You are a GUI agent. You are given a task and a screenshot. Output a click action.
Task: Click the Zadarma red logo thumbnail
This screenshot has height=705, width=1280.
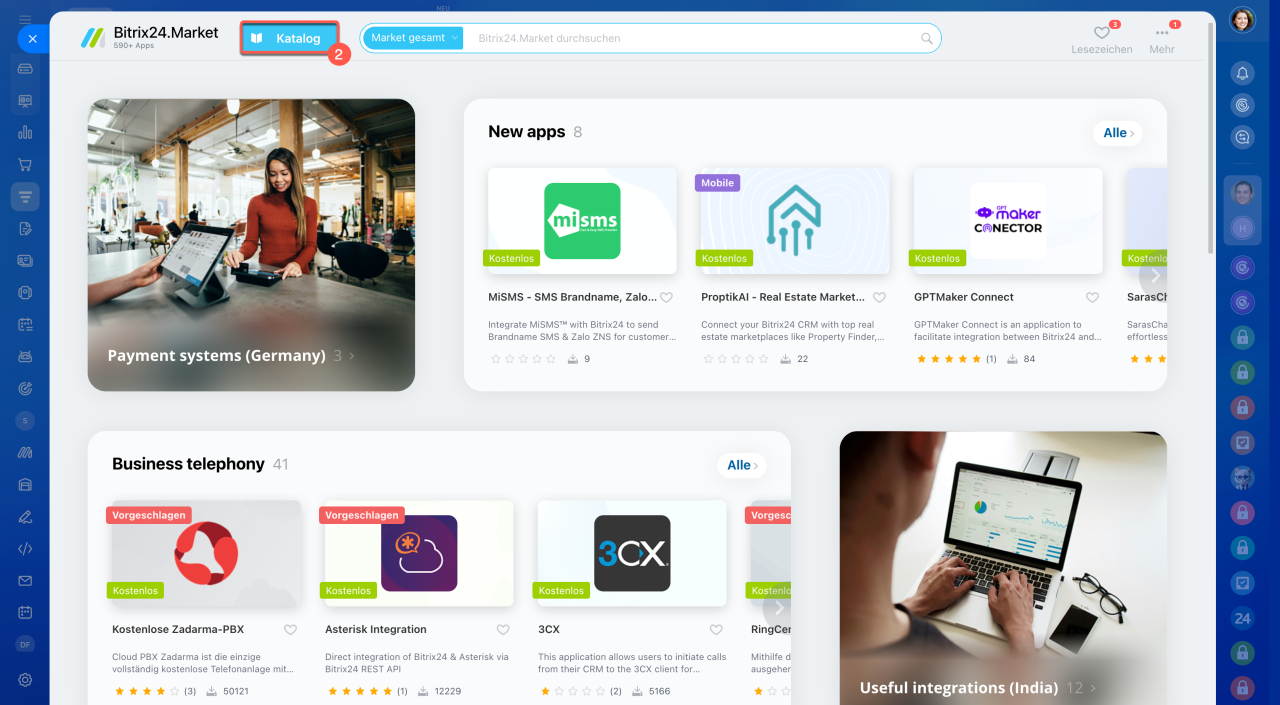pyautogui.click(x=206, y=553)
